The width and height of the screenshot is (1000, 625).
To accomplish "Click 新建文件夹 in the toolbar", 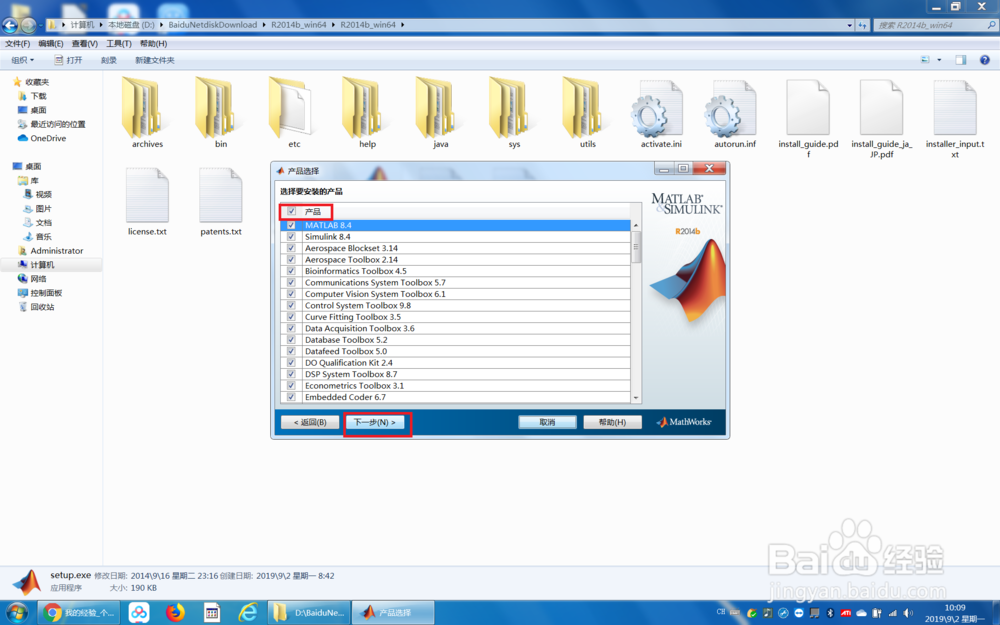I will tap(154, 60).
